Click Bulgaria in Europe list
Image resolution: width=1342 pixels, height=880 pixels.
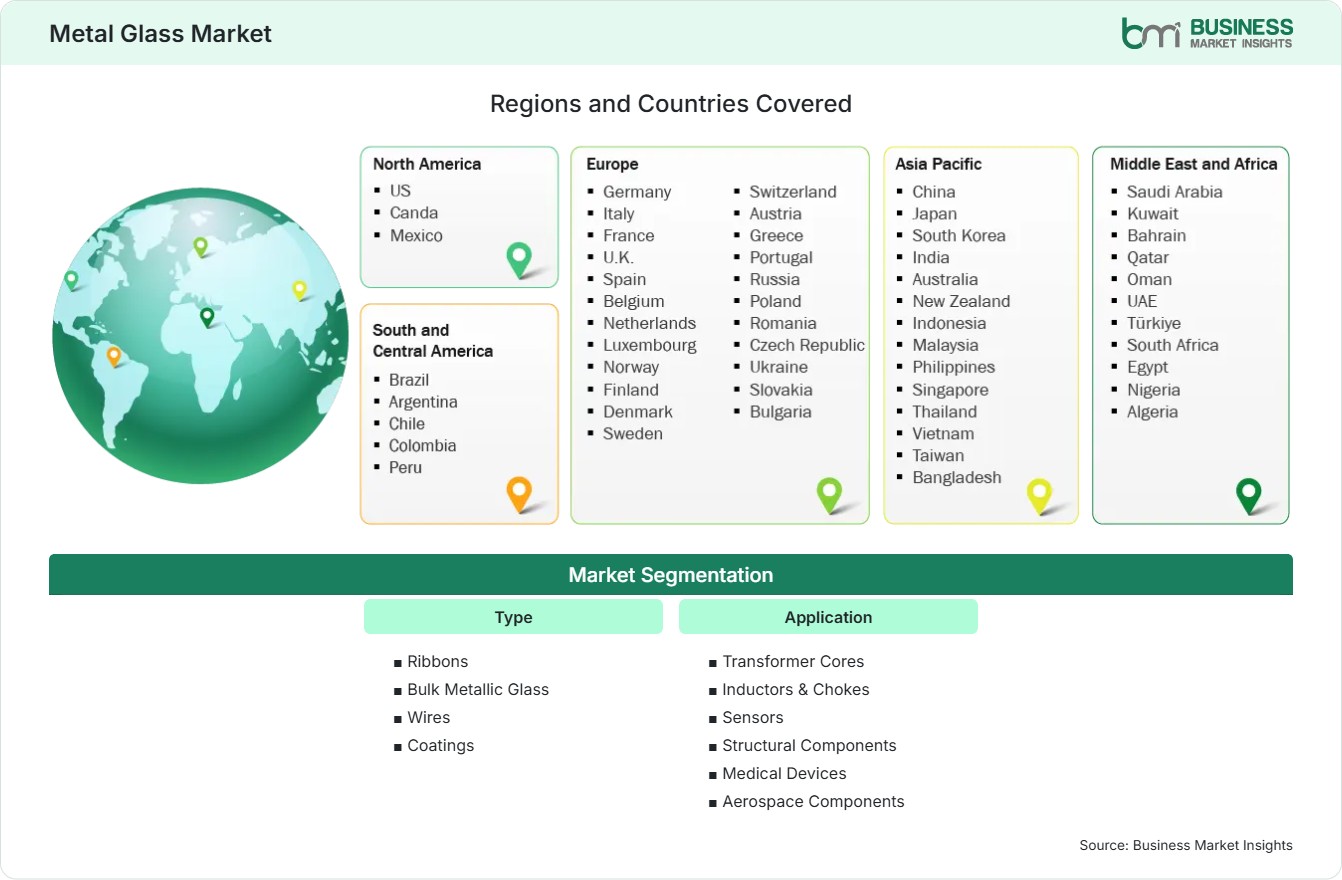click(x=781, y=411)
